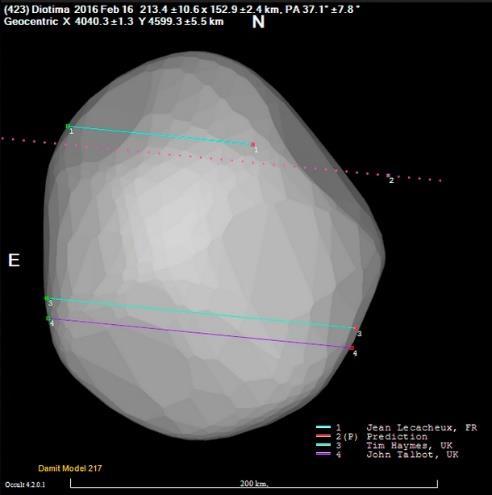Screen dimensions: 492x495
Task: Click the dimensions text '213.4 ±10.6 x 152.9 ±2.4 km'
Action: tap(209, 9)
